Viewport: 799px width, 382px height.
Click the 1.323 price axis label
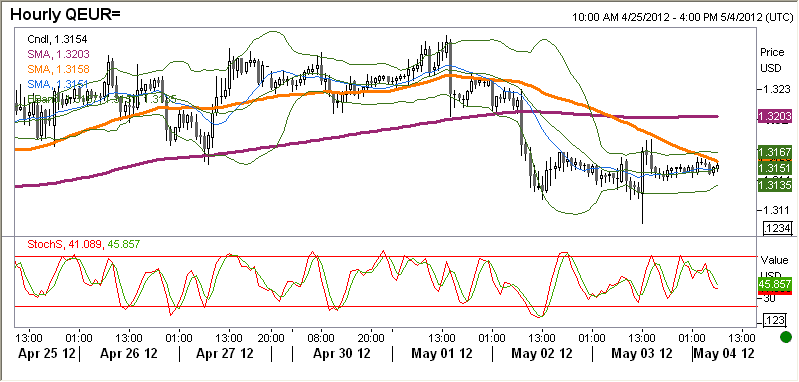tap(776, 90)
